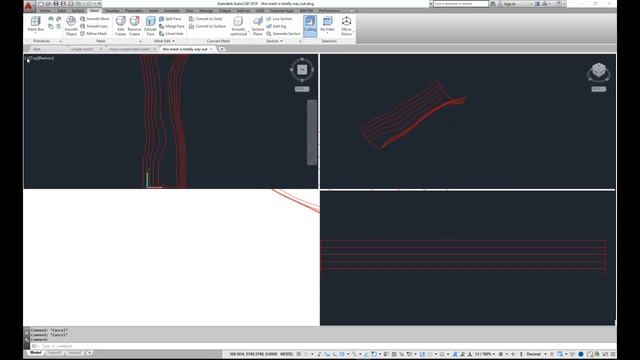Switch to the Layout1 tab

55,353
